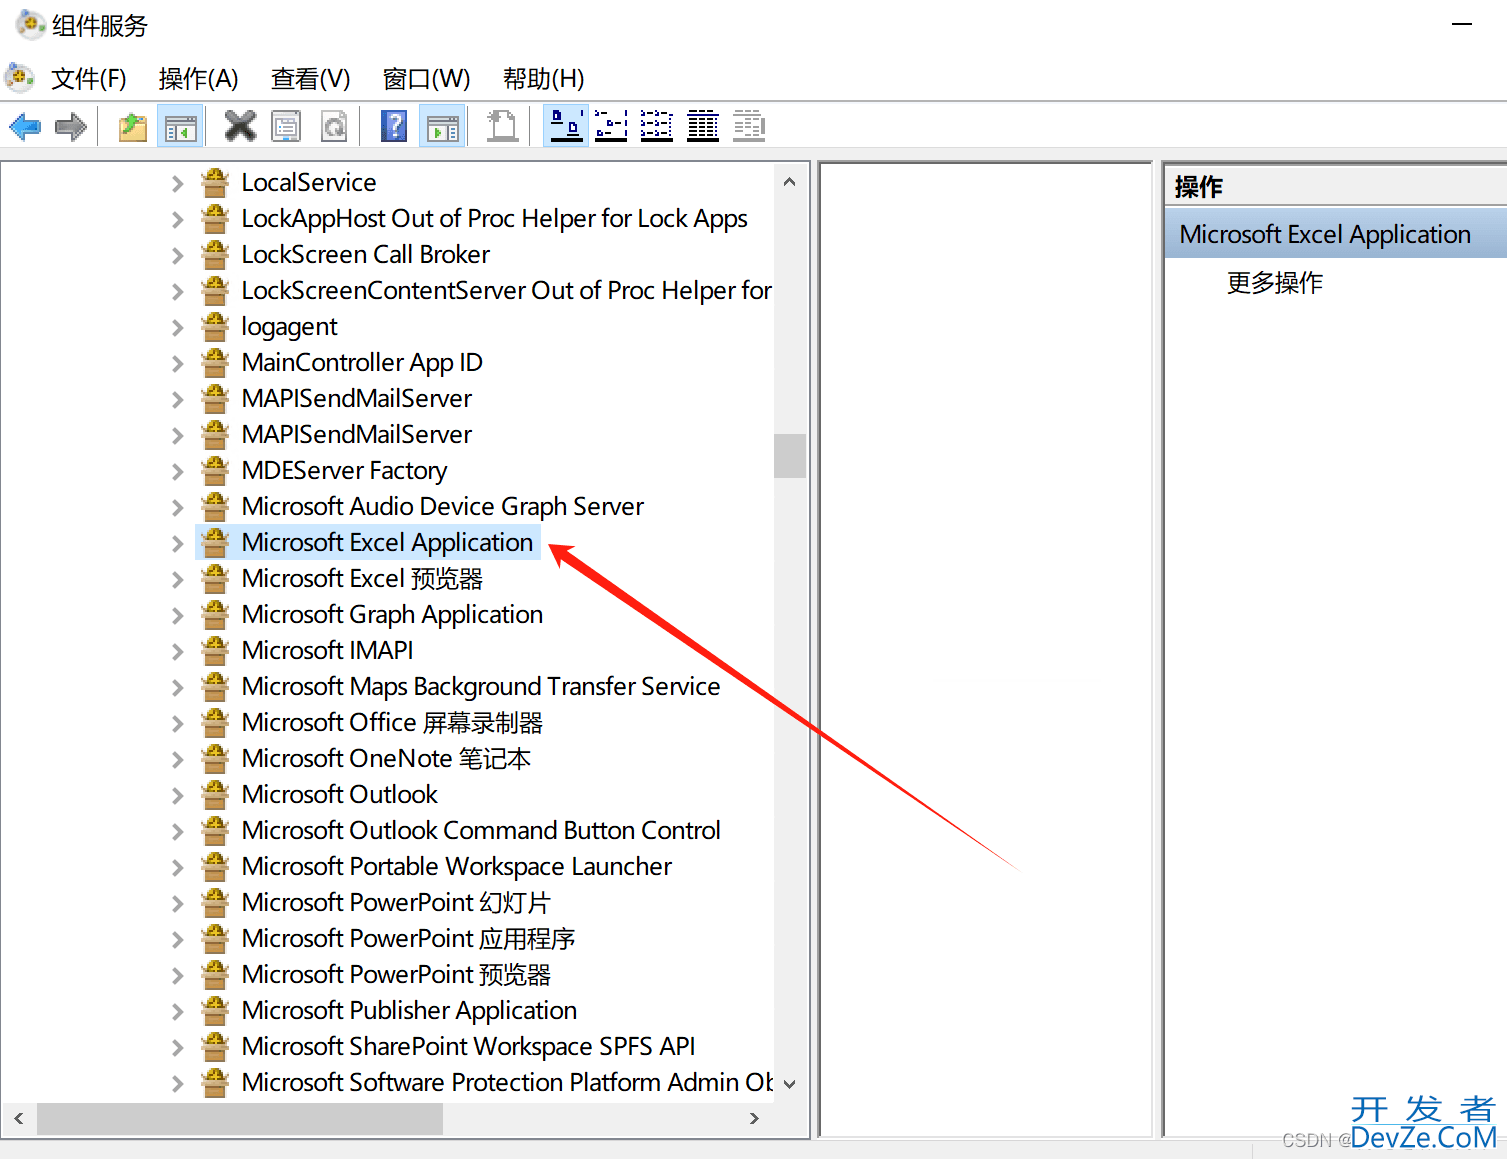The height and width of the screenshot is (1159, 1507).
Task: Expand the LocalService node
Action: (x=177, y=183)
